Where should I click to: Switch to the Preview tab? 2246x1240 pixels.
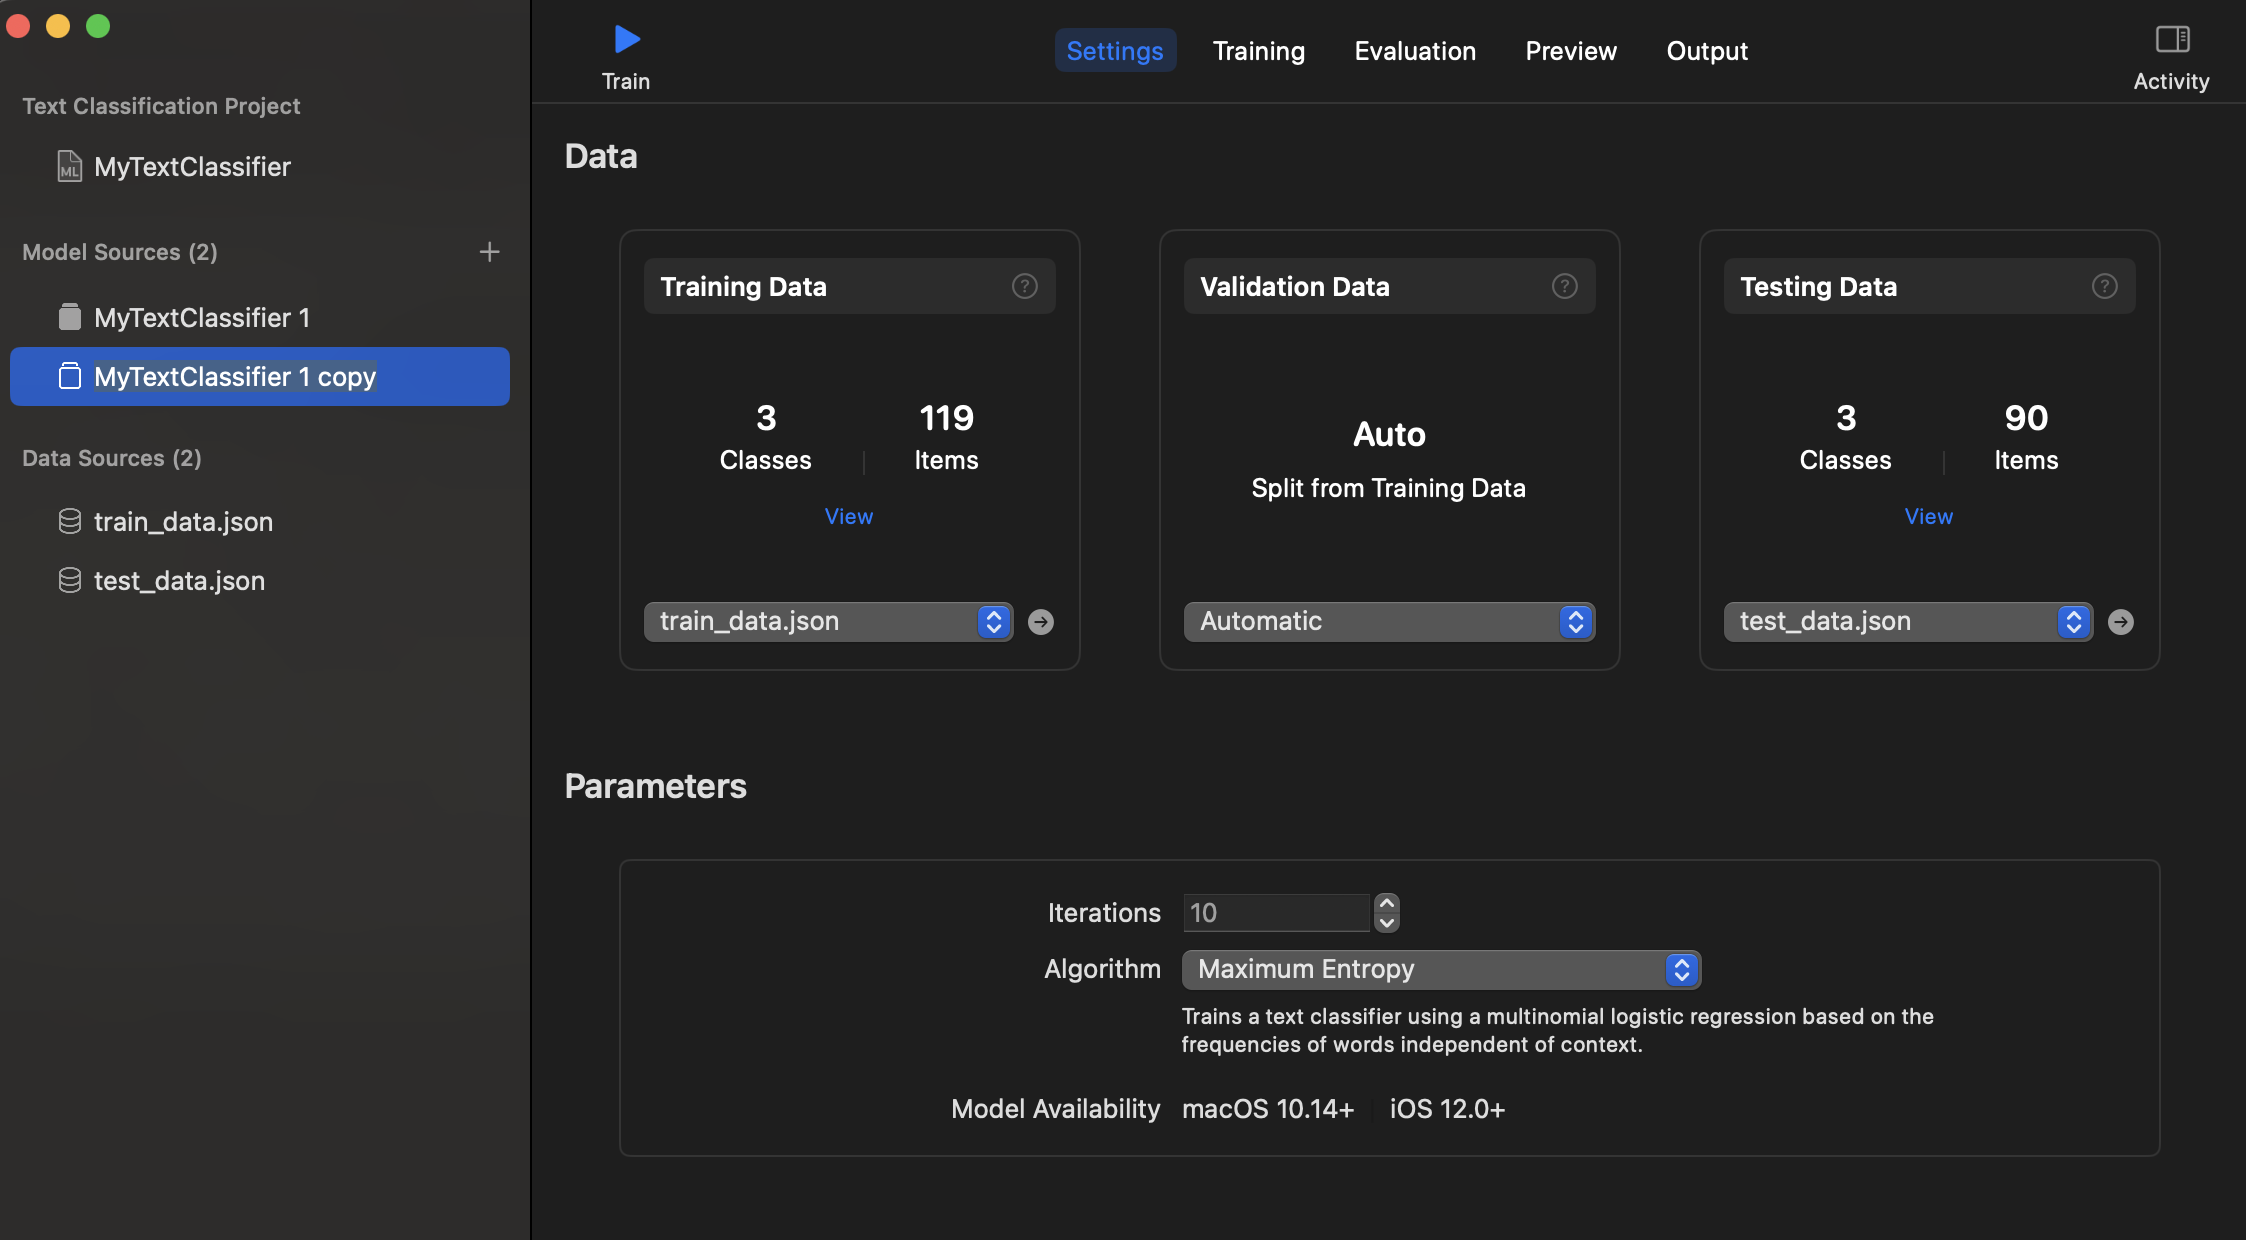pyautogui.click(x=1570, y=51)
